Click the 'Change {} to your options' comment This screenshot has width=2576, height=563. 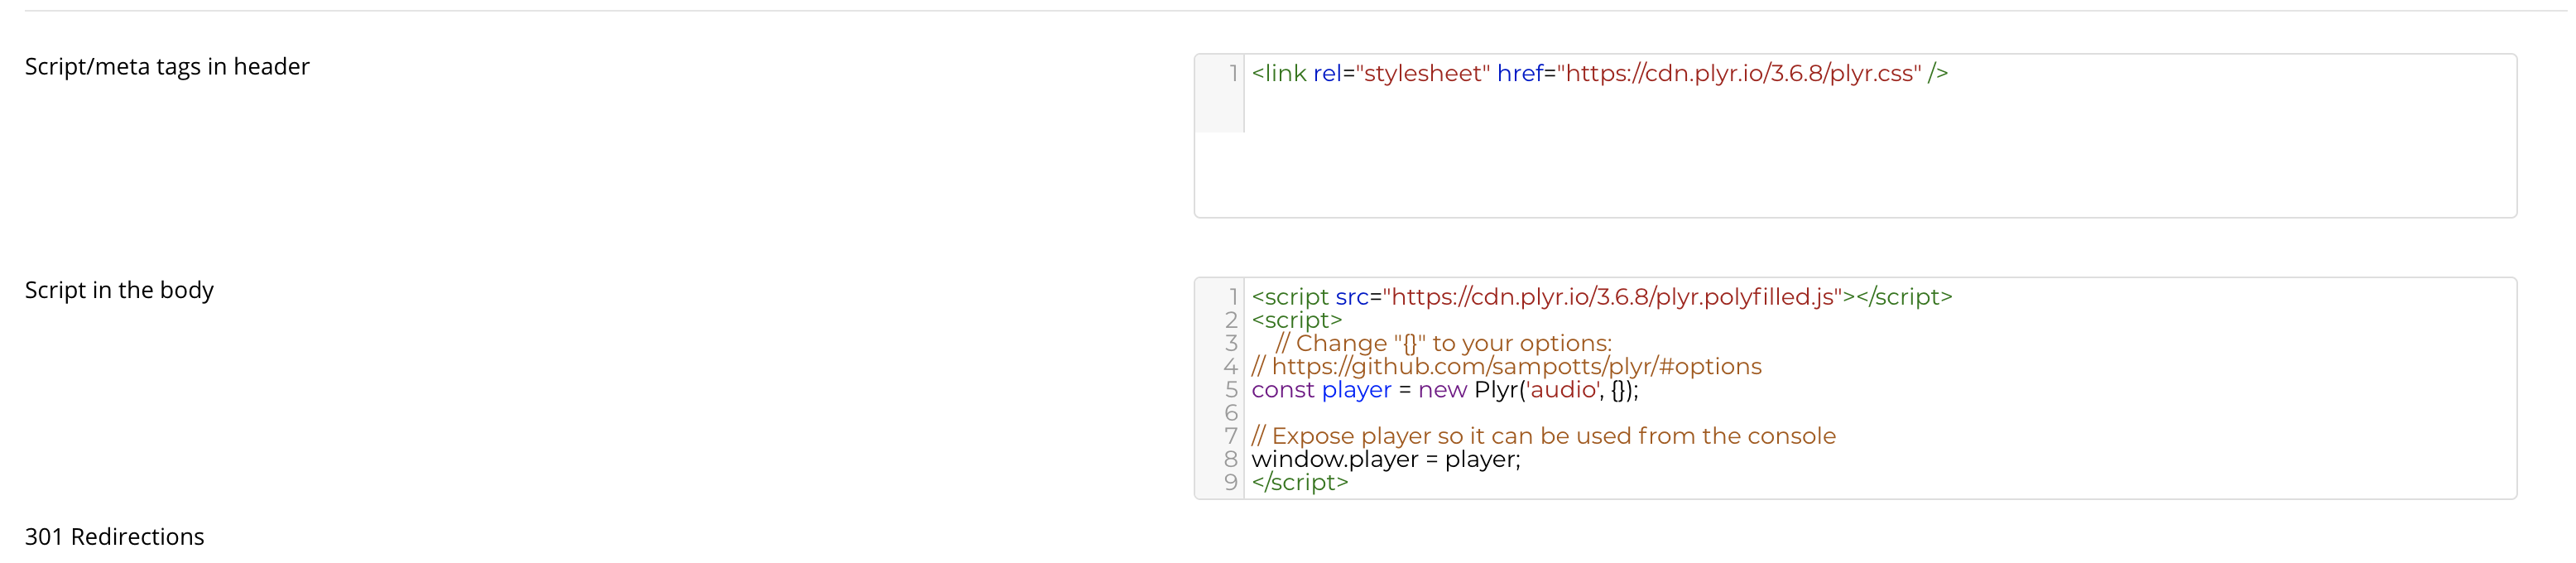[1443, 343]
